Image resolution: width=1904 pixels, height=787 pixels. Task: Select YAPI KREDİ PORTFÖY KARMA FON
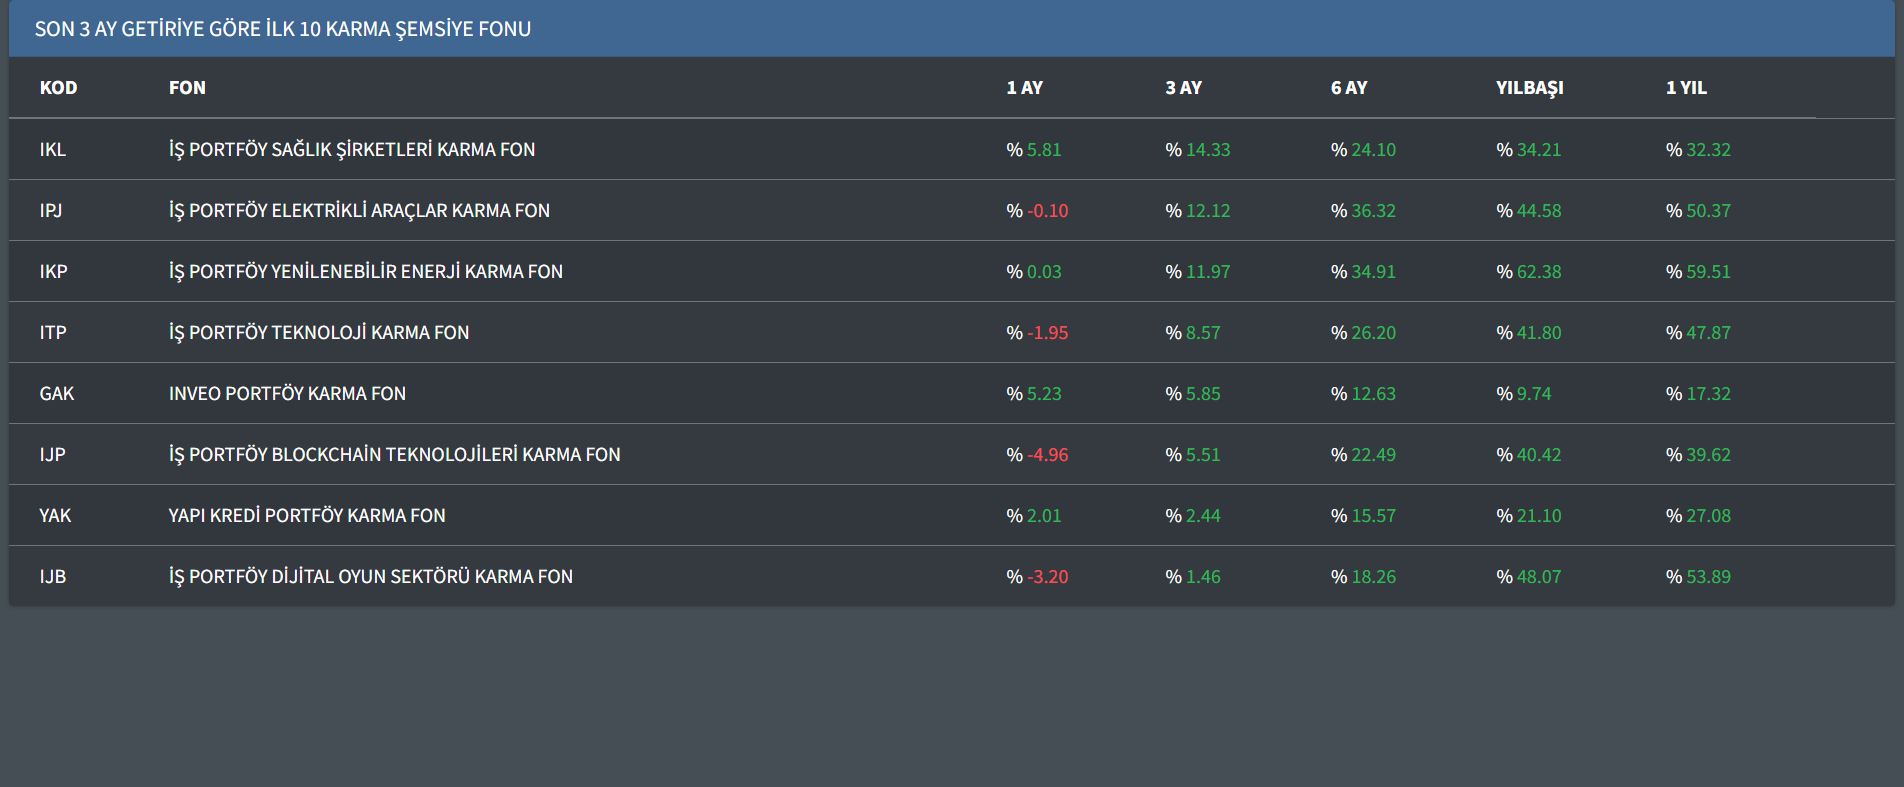pyautogui.click(x=307, y=516)
